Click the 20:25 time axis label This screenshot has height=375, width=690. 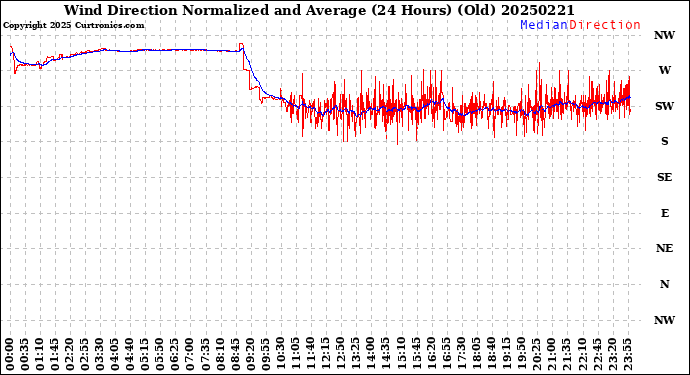pos(536,354)
